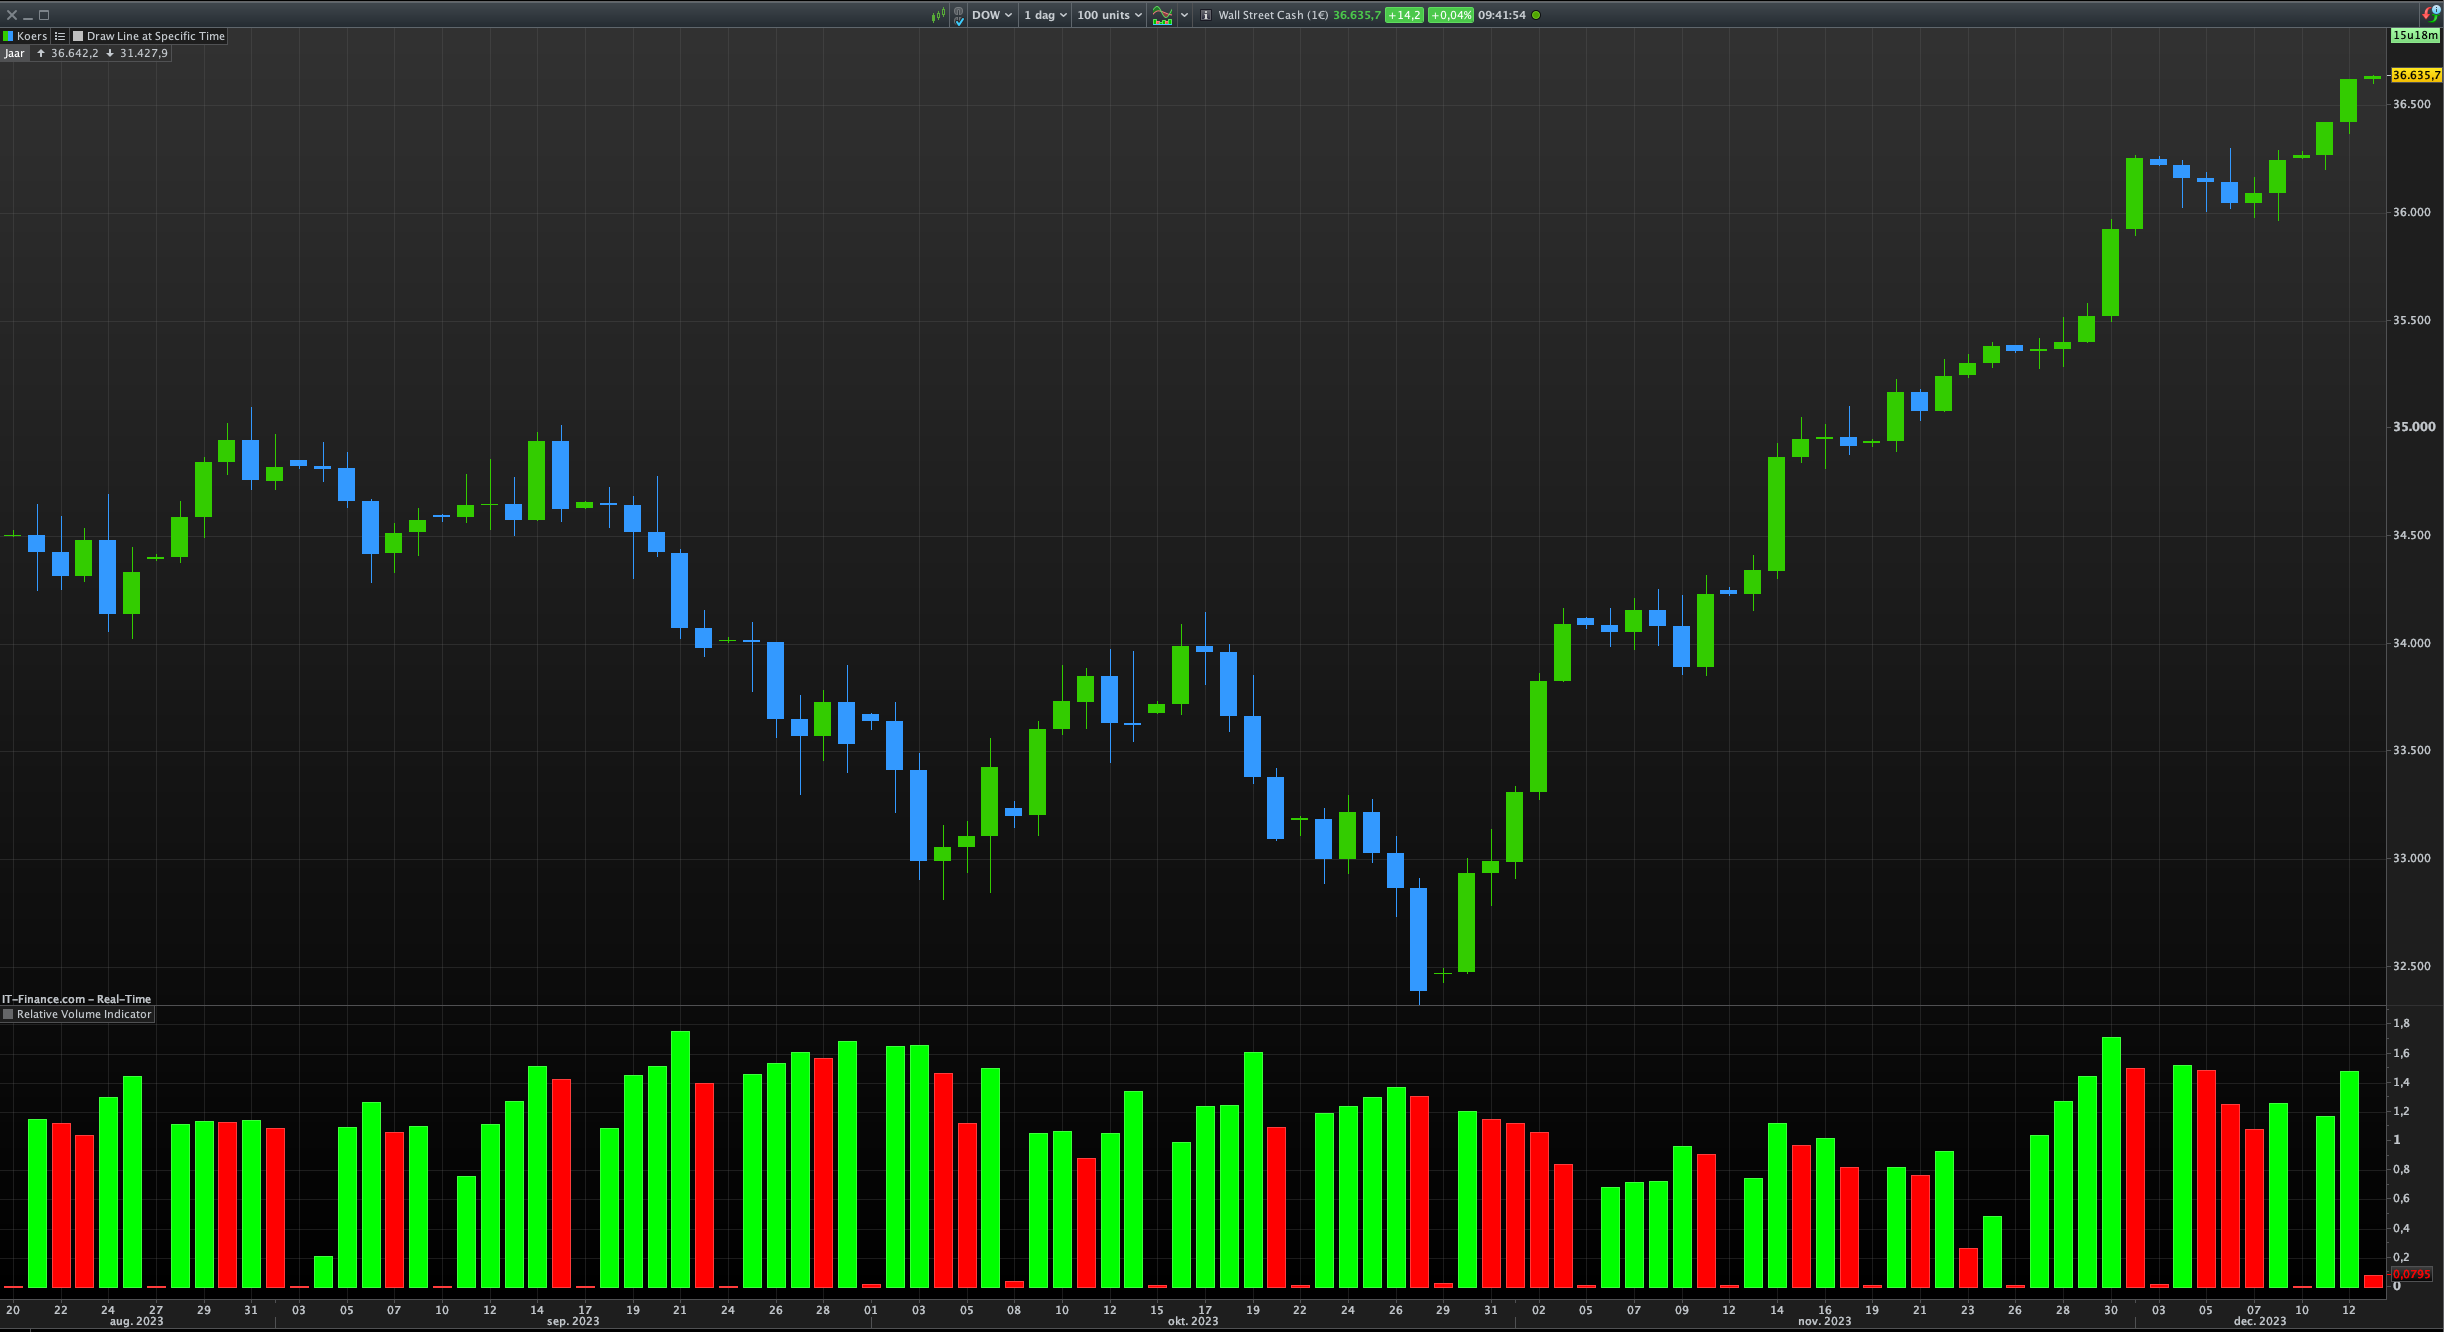
Task: Toggle the magnet snap checkmark icon
Action: pos(959,15)
